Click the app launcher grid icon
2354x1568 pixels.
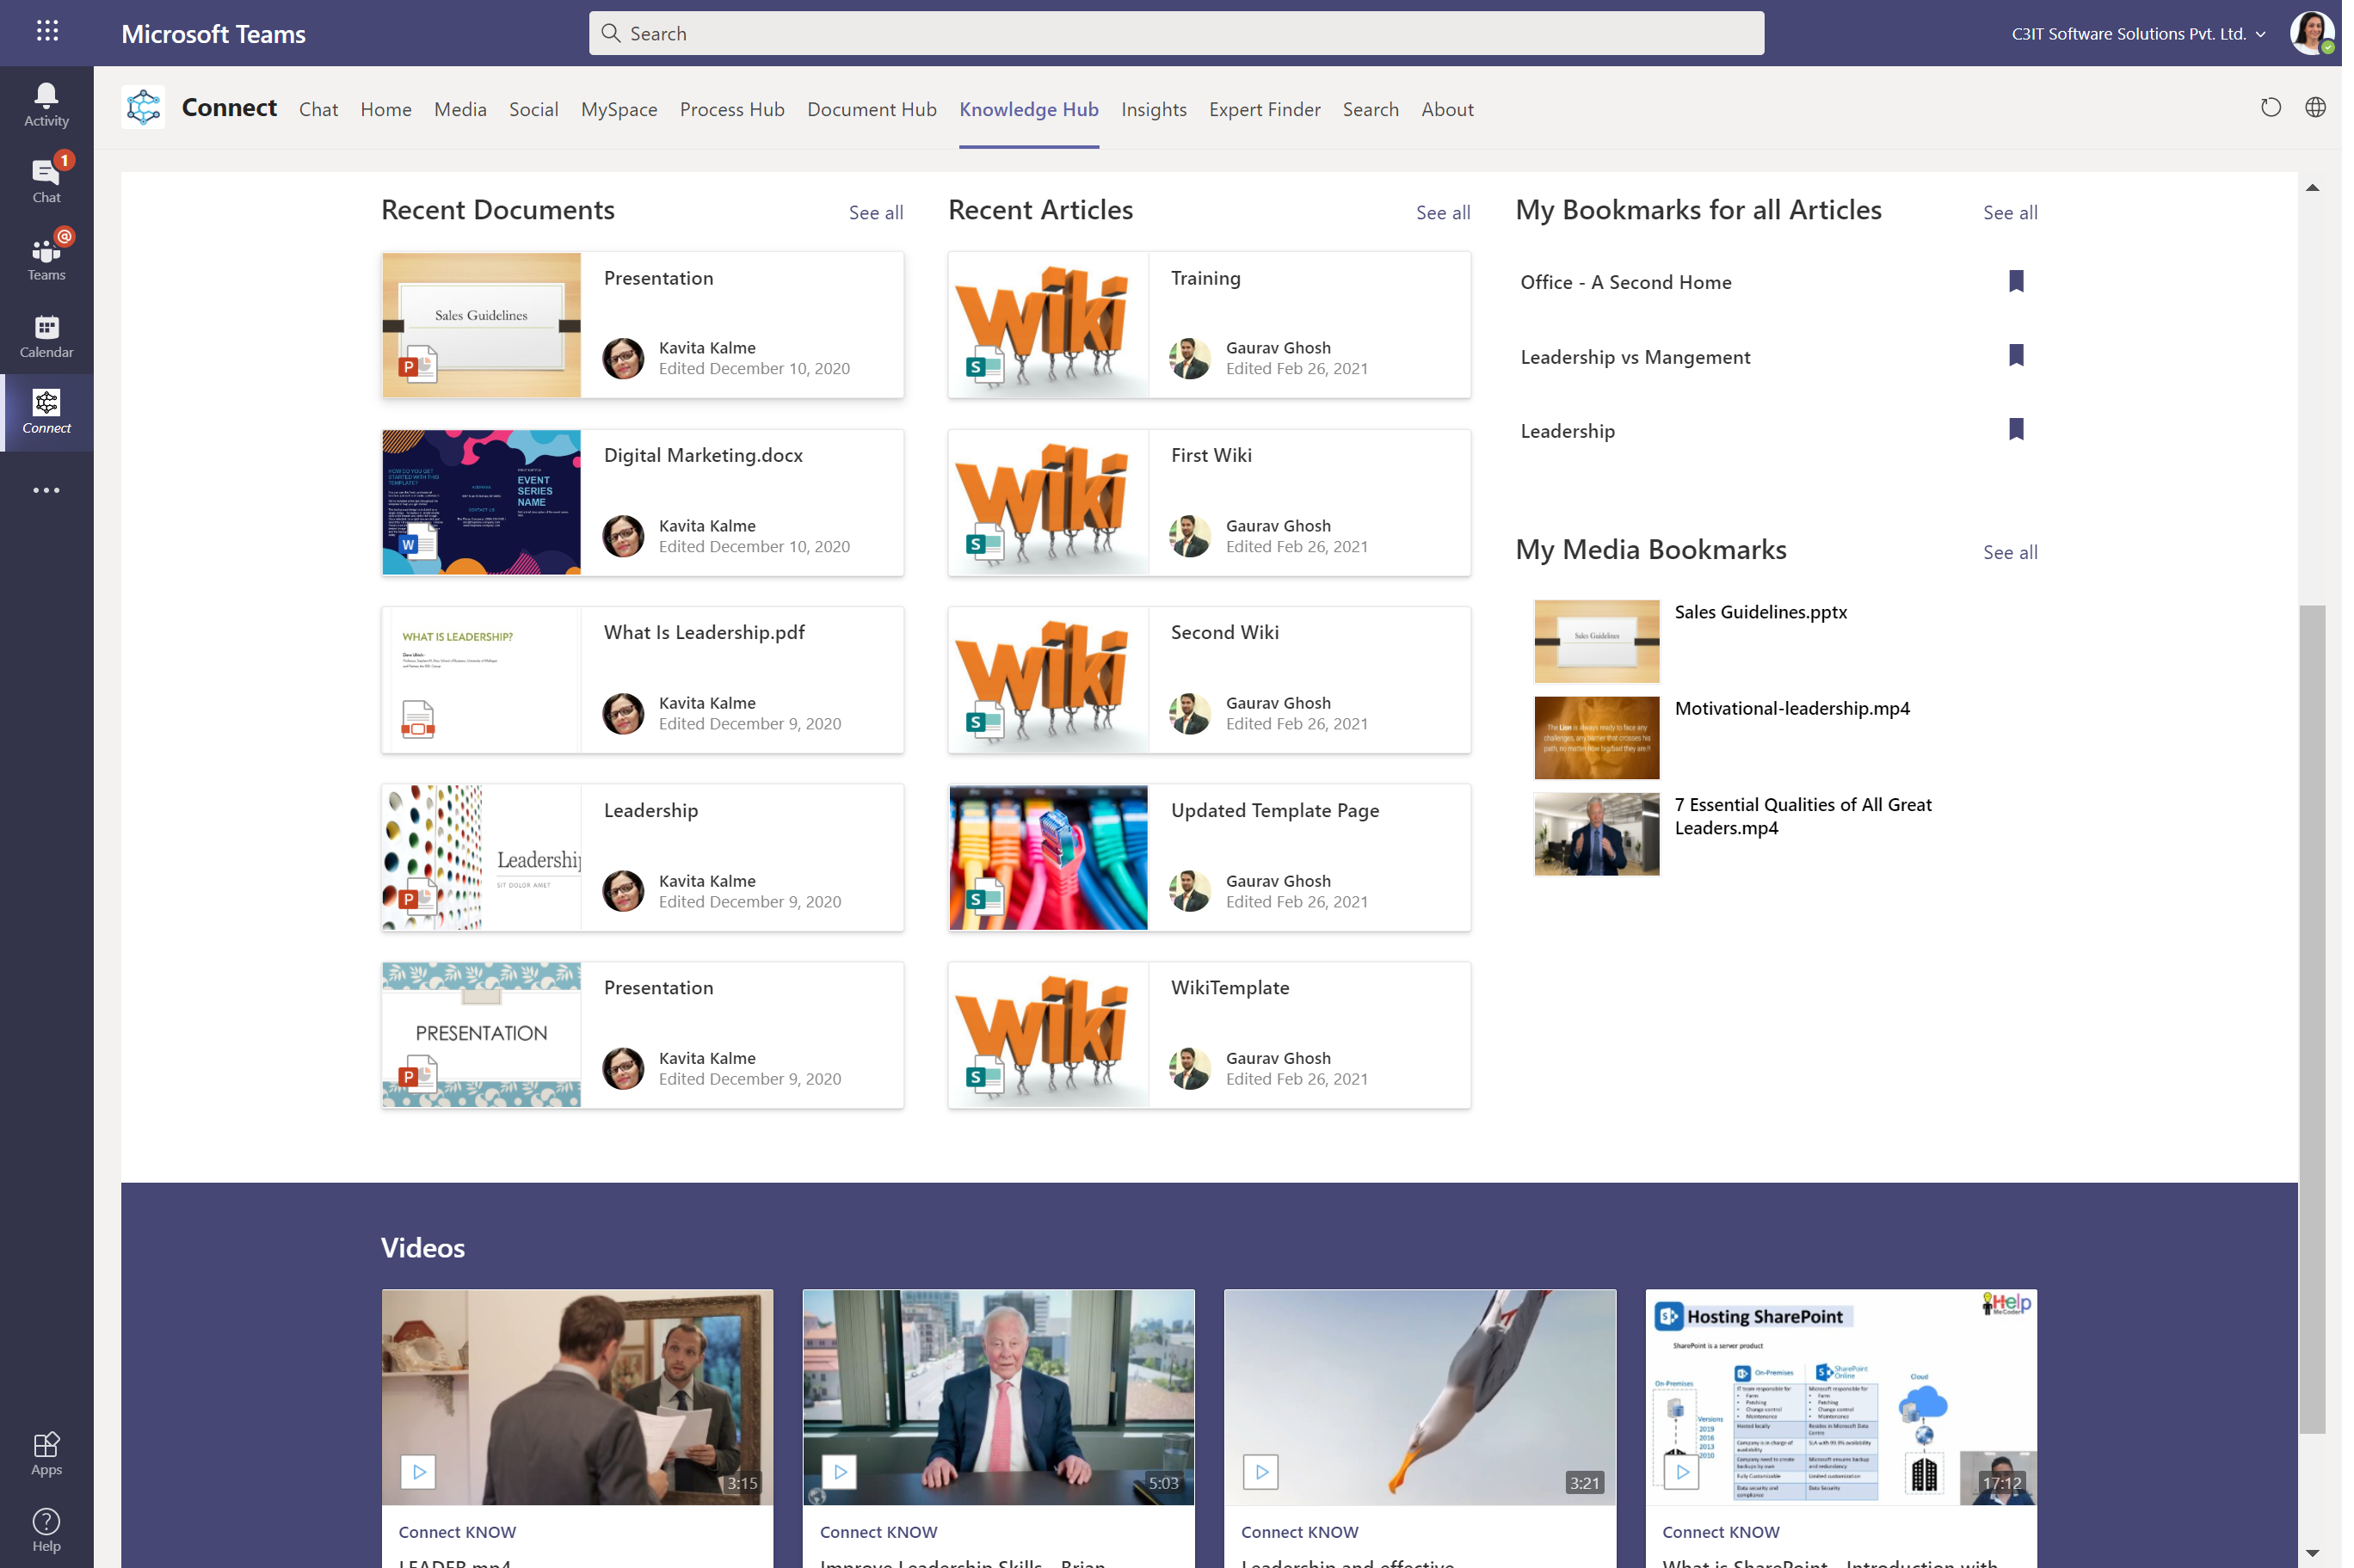pyautogui.click(x=47, y=32)
